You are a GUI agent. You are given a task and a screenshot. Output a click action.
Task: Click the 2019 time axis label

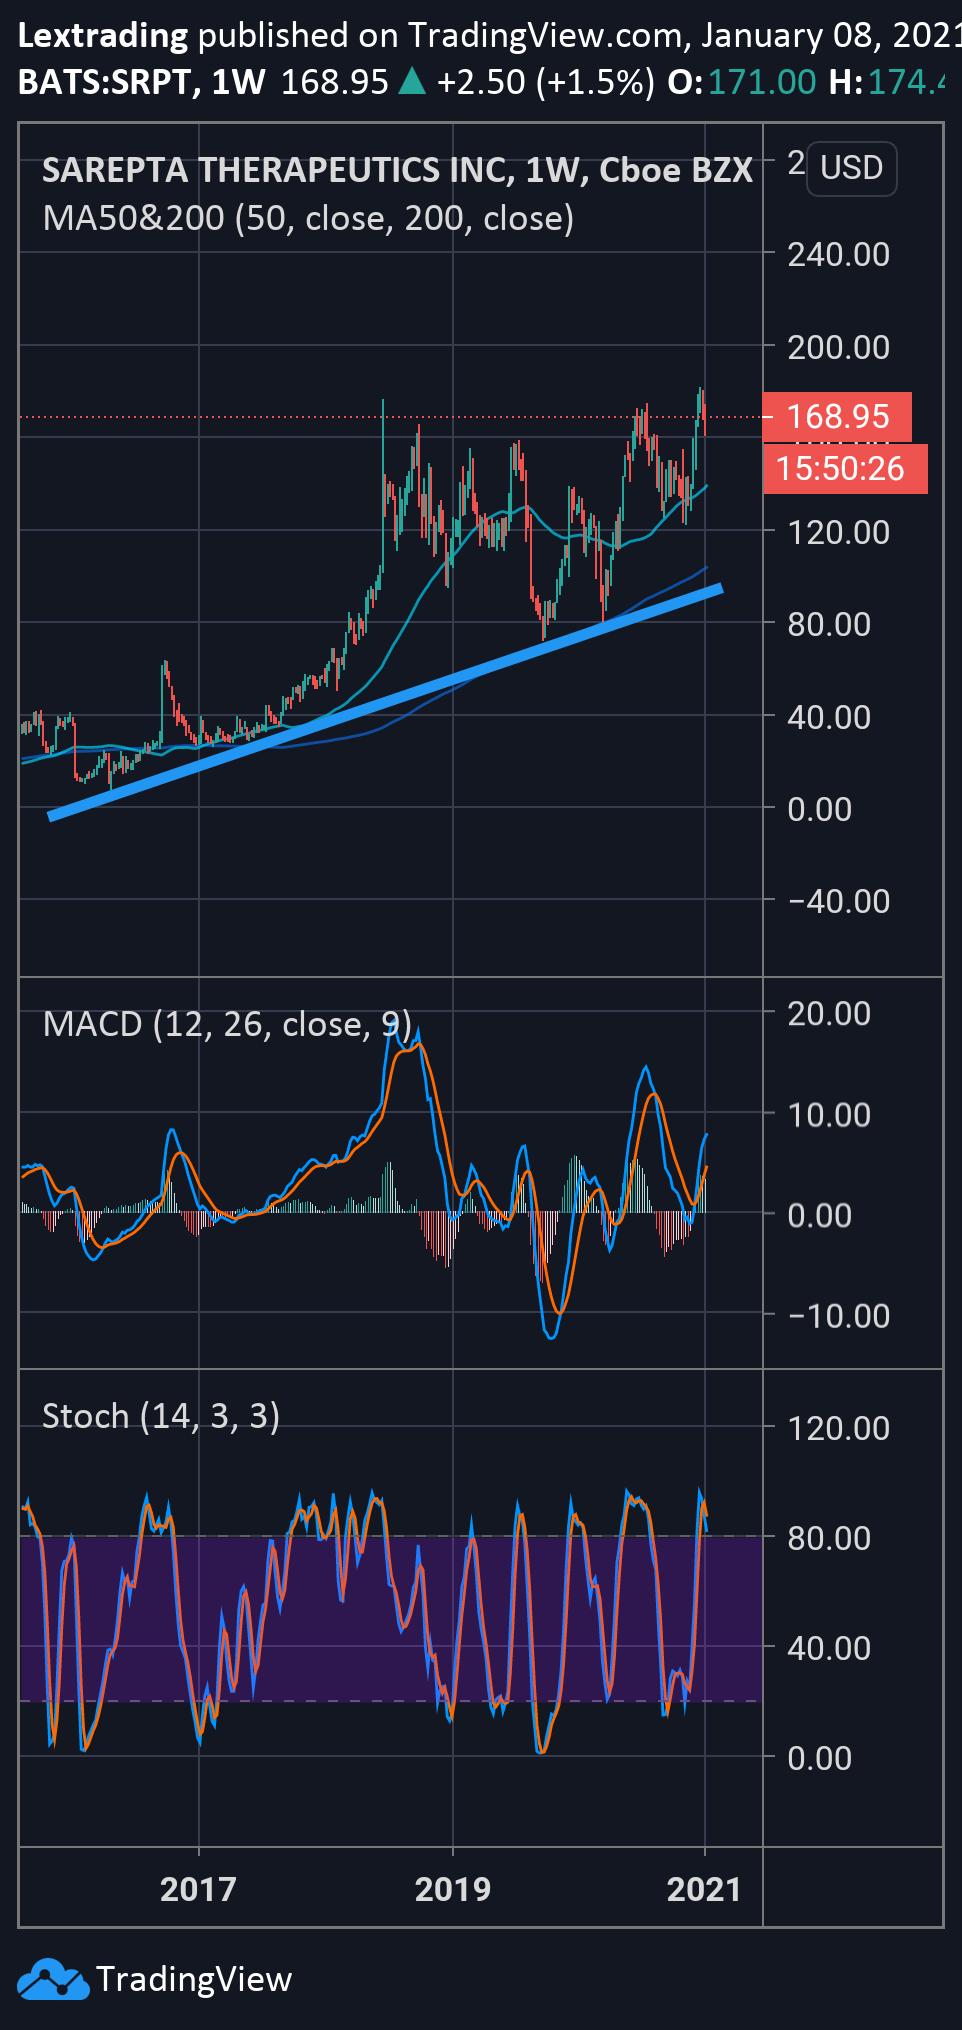(x=453, y=1889)
